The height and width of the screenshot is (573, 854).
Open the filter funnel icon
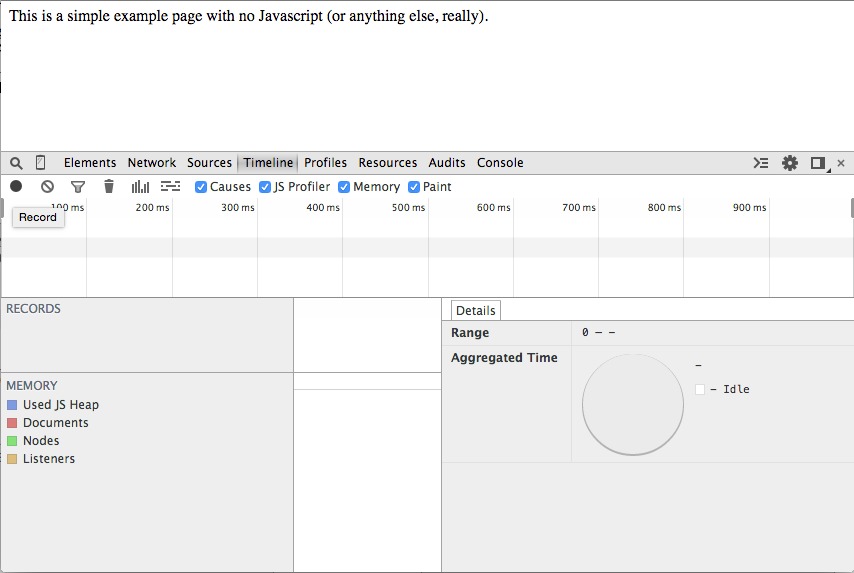coord(78,187)
